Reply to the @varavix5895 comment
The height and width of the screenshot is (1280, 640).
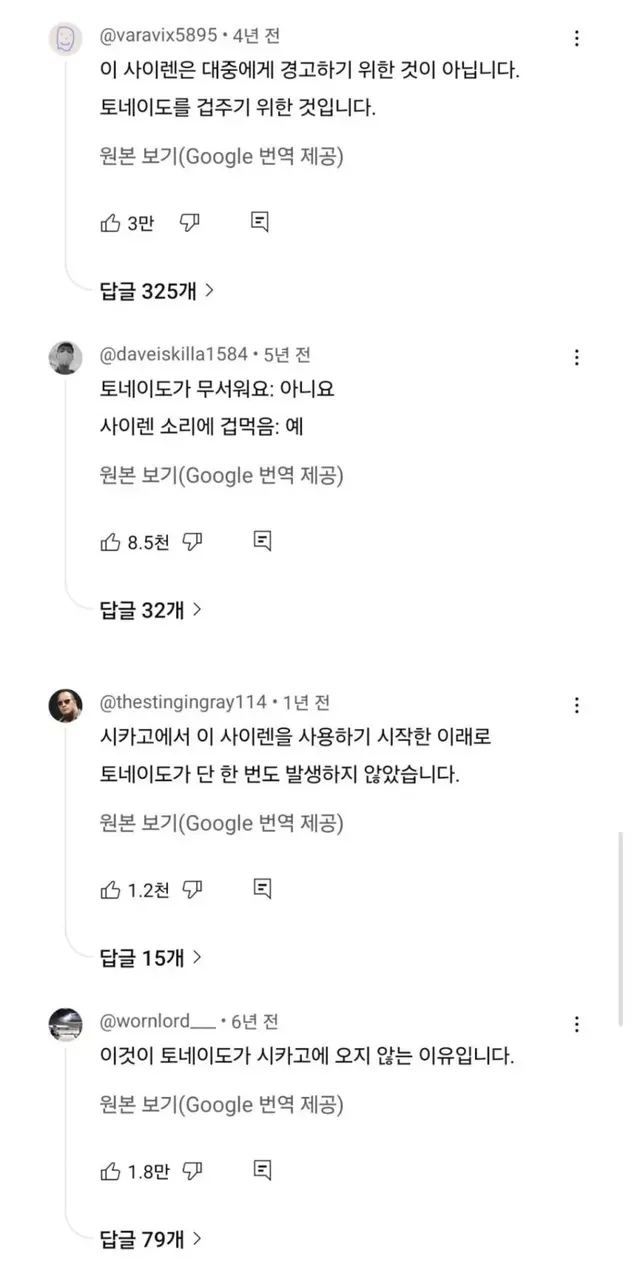click(x=259, y=223)
